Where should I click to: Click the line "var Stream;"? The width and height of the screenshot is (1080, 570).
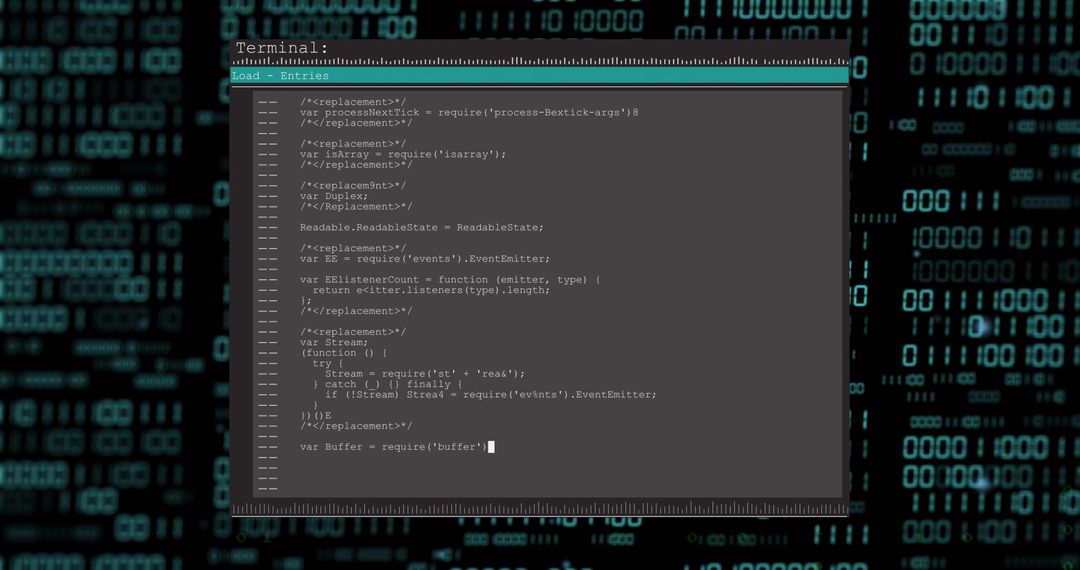tap(334, 342)
